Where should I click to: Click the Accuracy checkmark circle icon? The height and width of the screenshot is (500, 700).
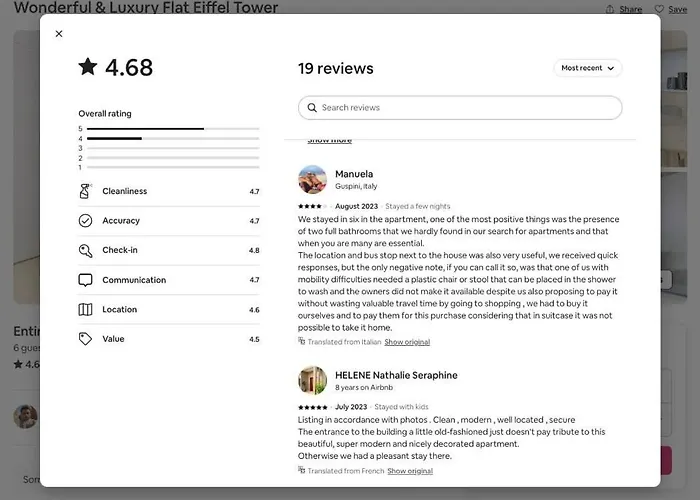(85, 221)
